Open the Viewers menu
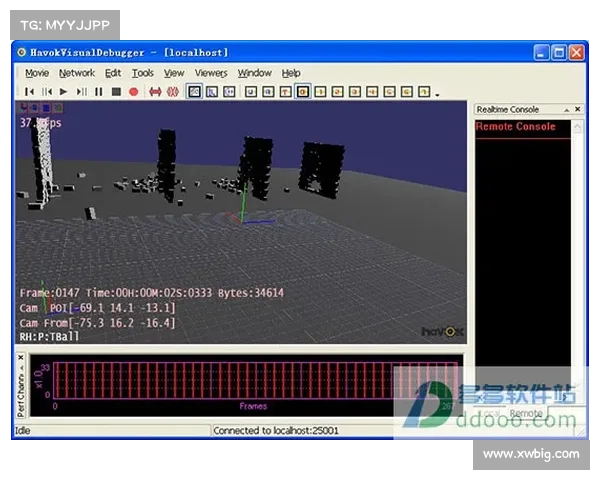This screenshot has width=600, height=480. pyautogui.click(x=211, y=73)
